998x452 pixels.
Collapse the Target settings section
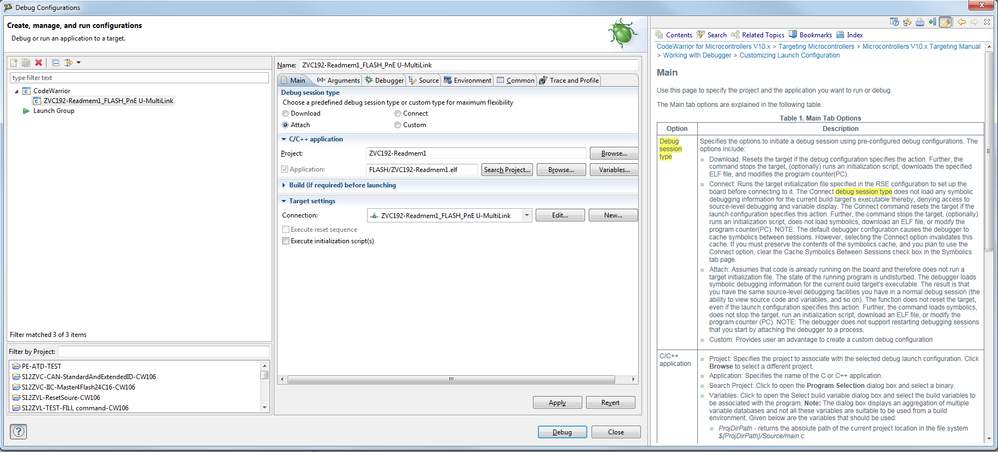click(x=284, y=201)
